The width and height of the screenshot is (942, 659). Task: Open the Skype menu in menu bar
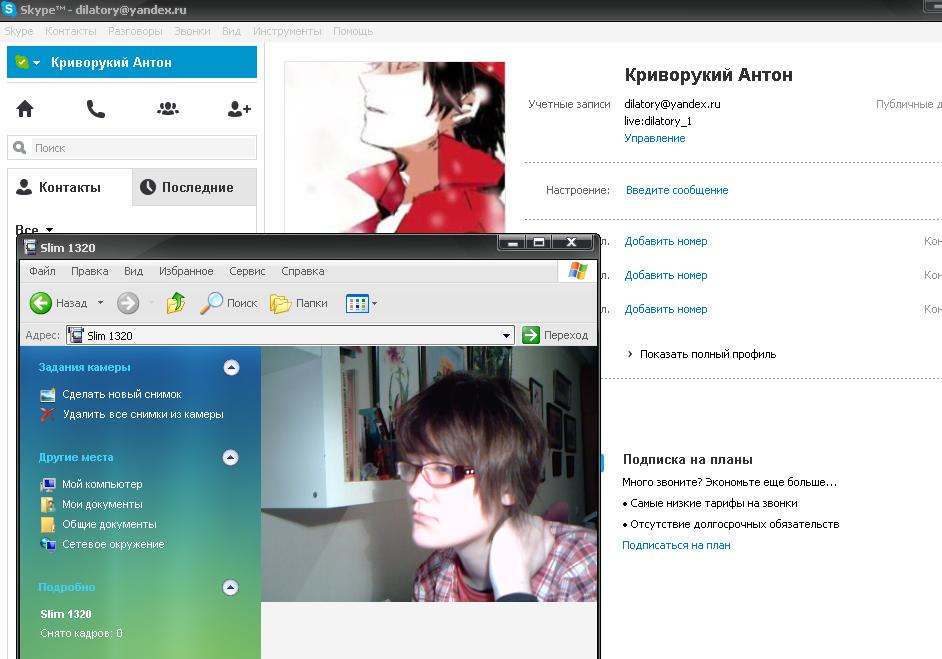coord(19,31)
